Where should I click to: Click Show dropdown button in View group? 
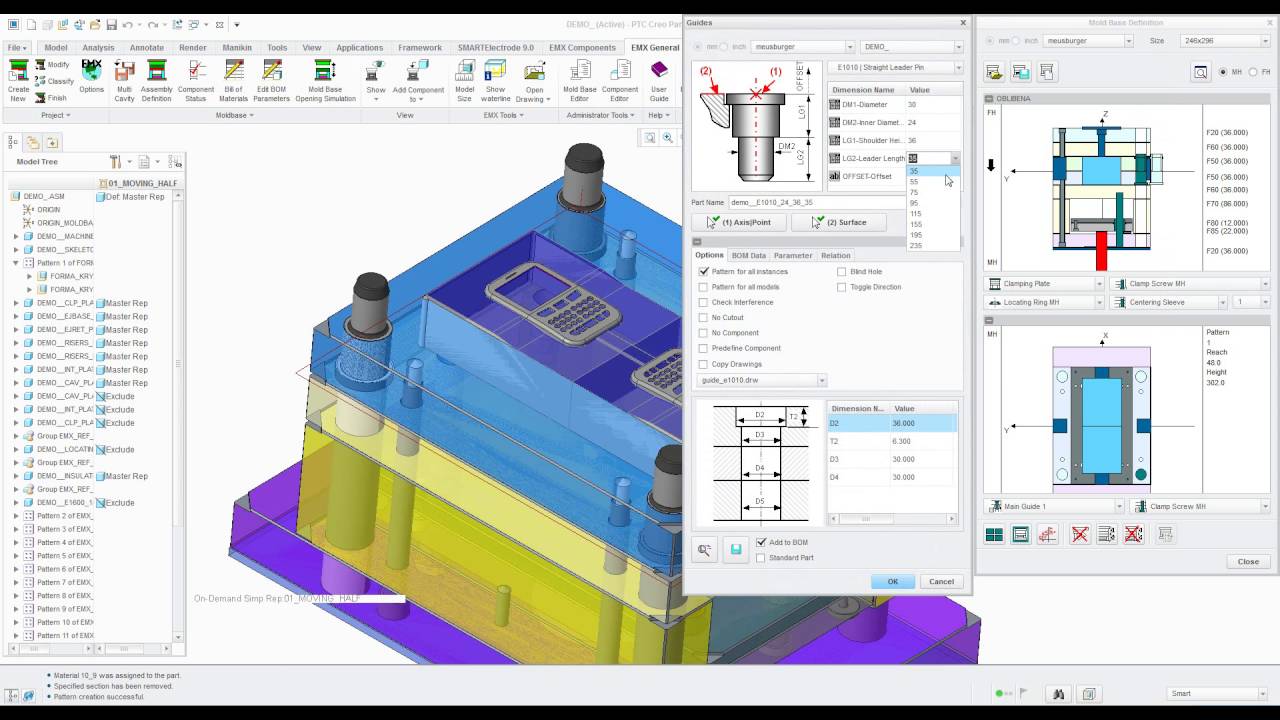(x=376, y=90)
